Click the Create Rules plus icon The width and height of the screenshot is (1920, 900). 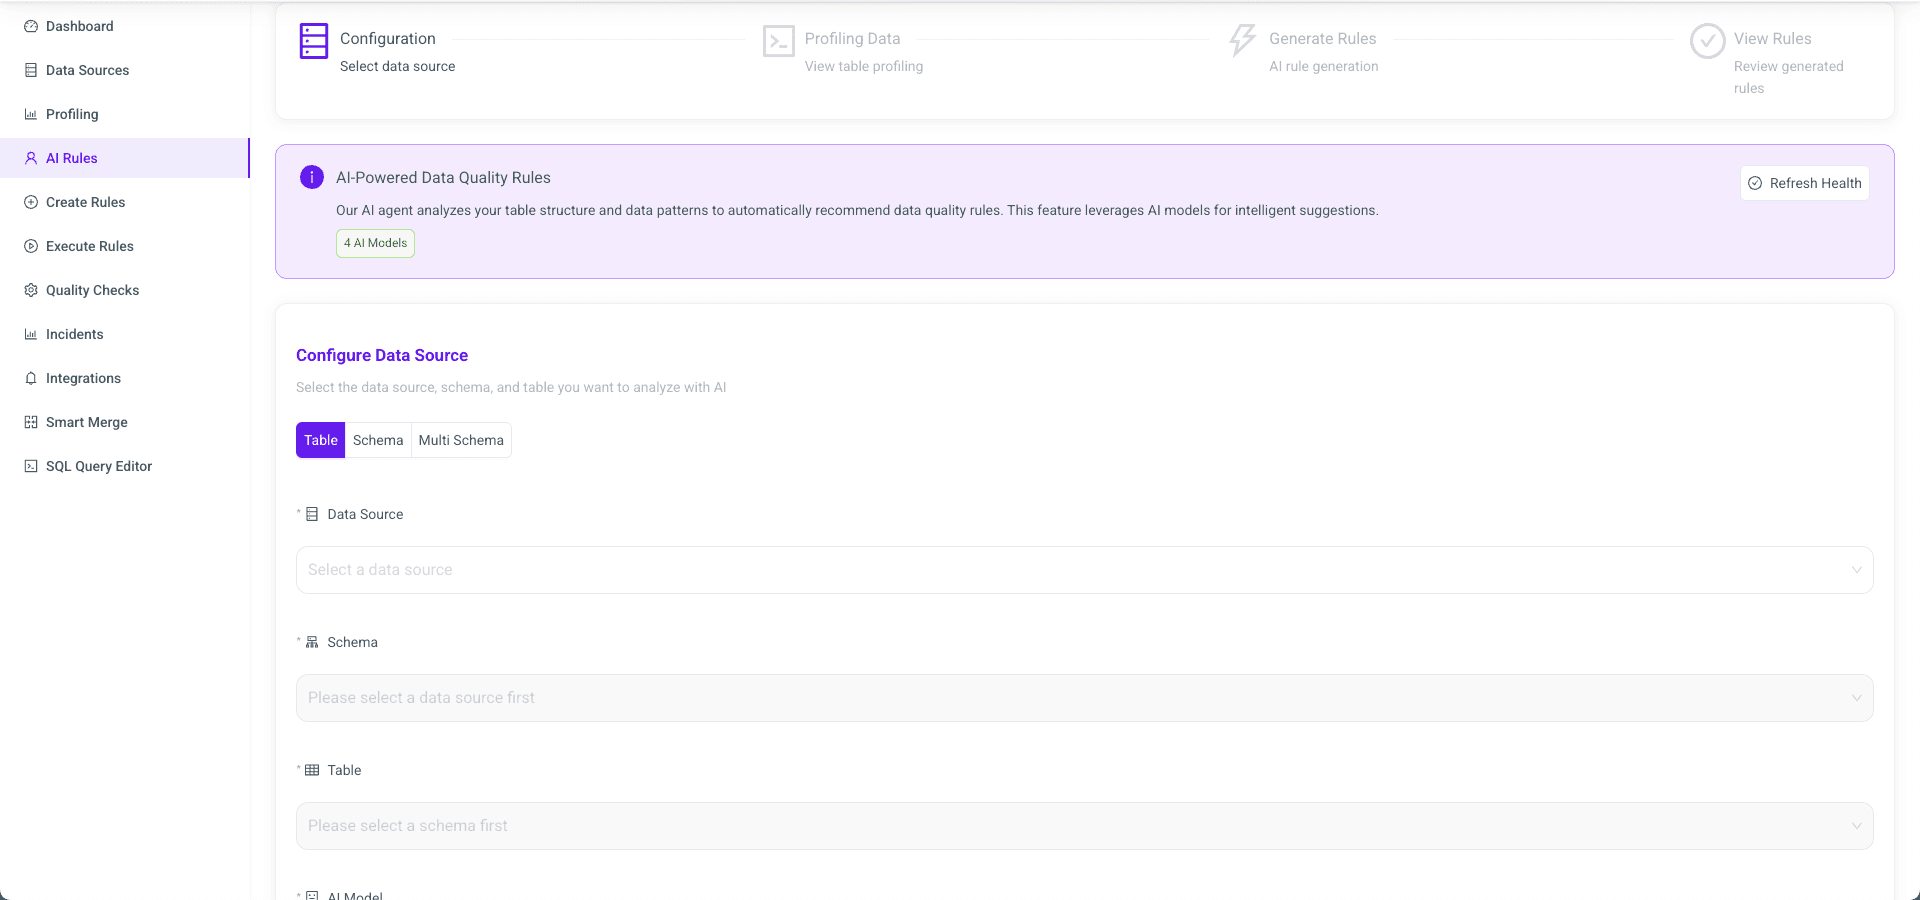[30, 202]
